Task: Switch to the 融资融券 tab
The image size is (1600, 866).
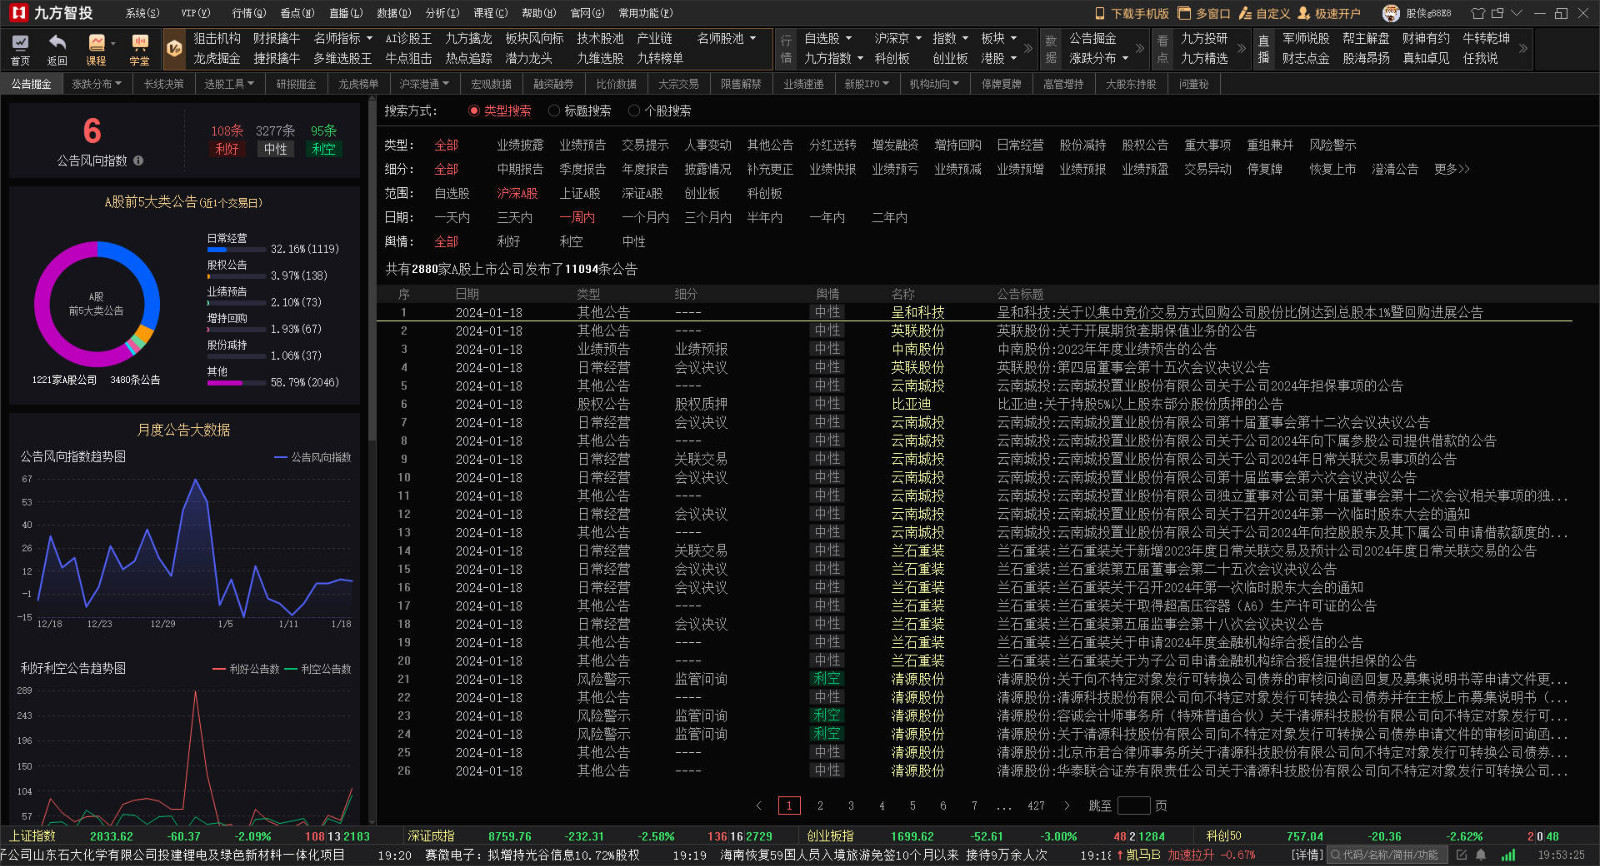Action: pyautogui.click(x=553, y=84)
